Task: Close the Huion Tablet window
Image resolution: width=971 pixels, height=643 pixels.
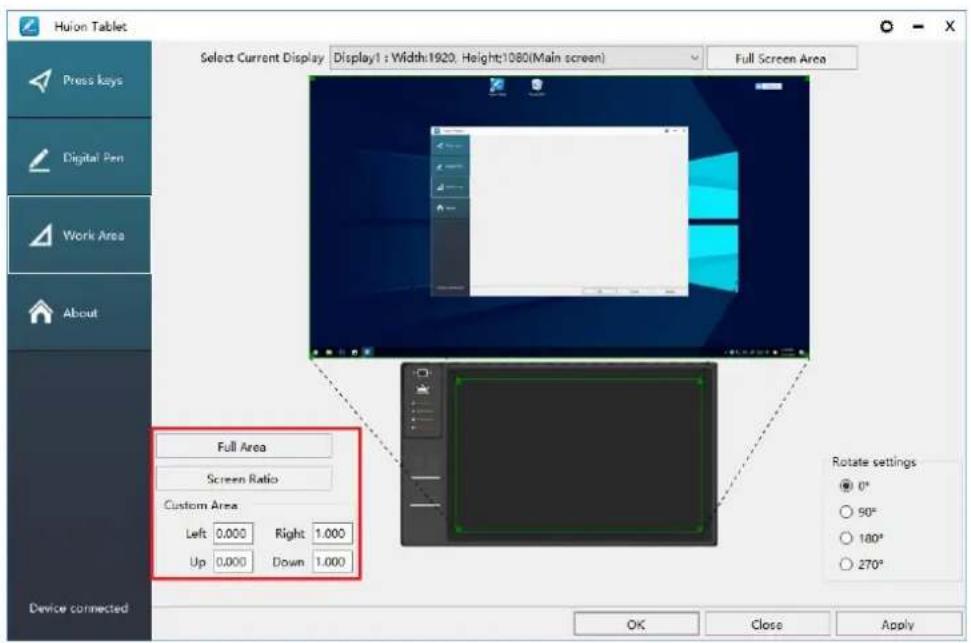Action: [x=949, y=26]
